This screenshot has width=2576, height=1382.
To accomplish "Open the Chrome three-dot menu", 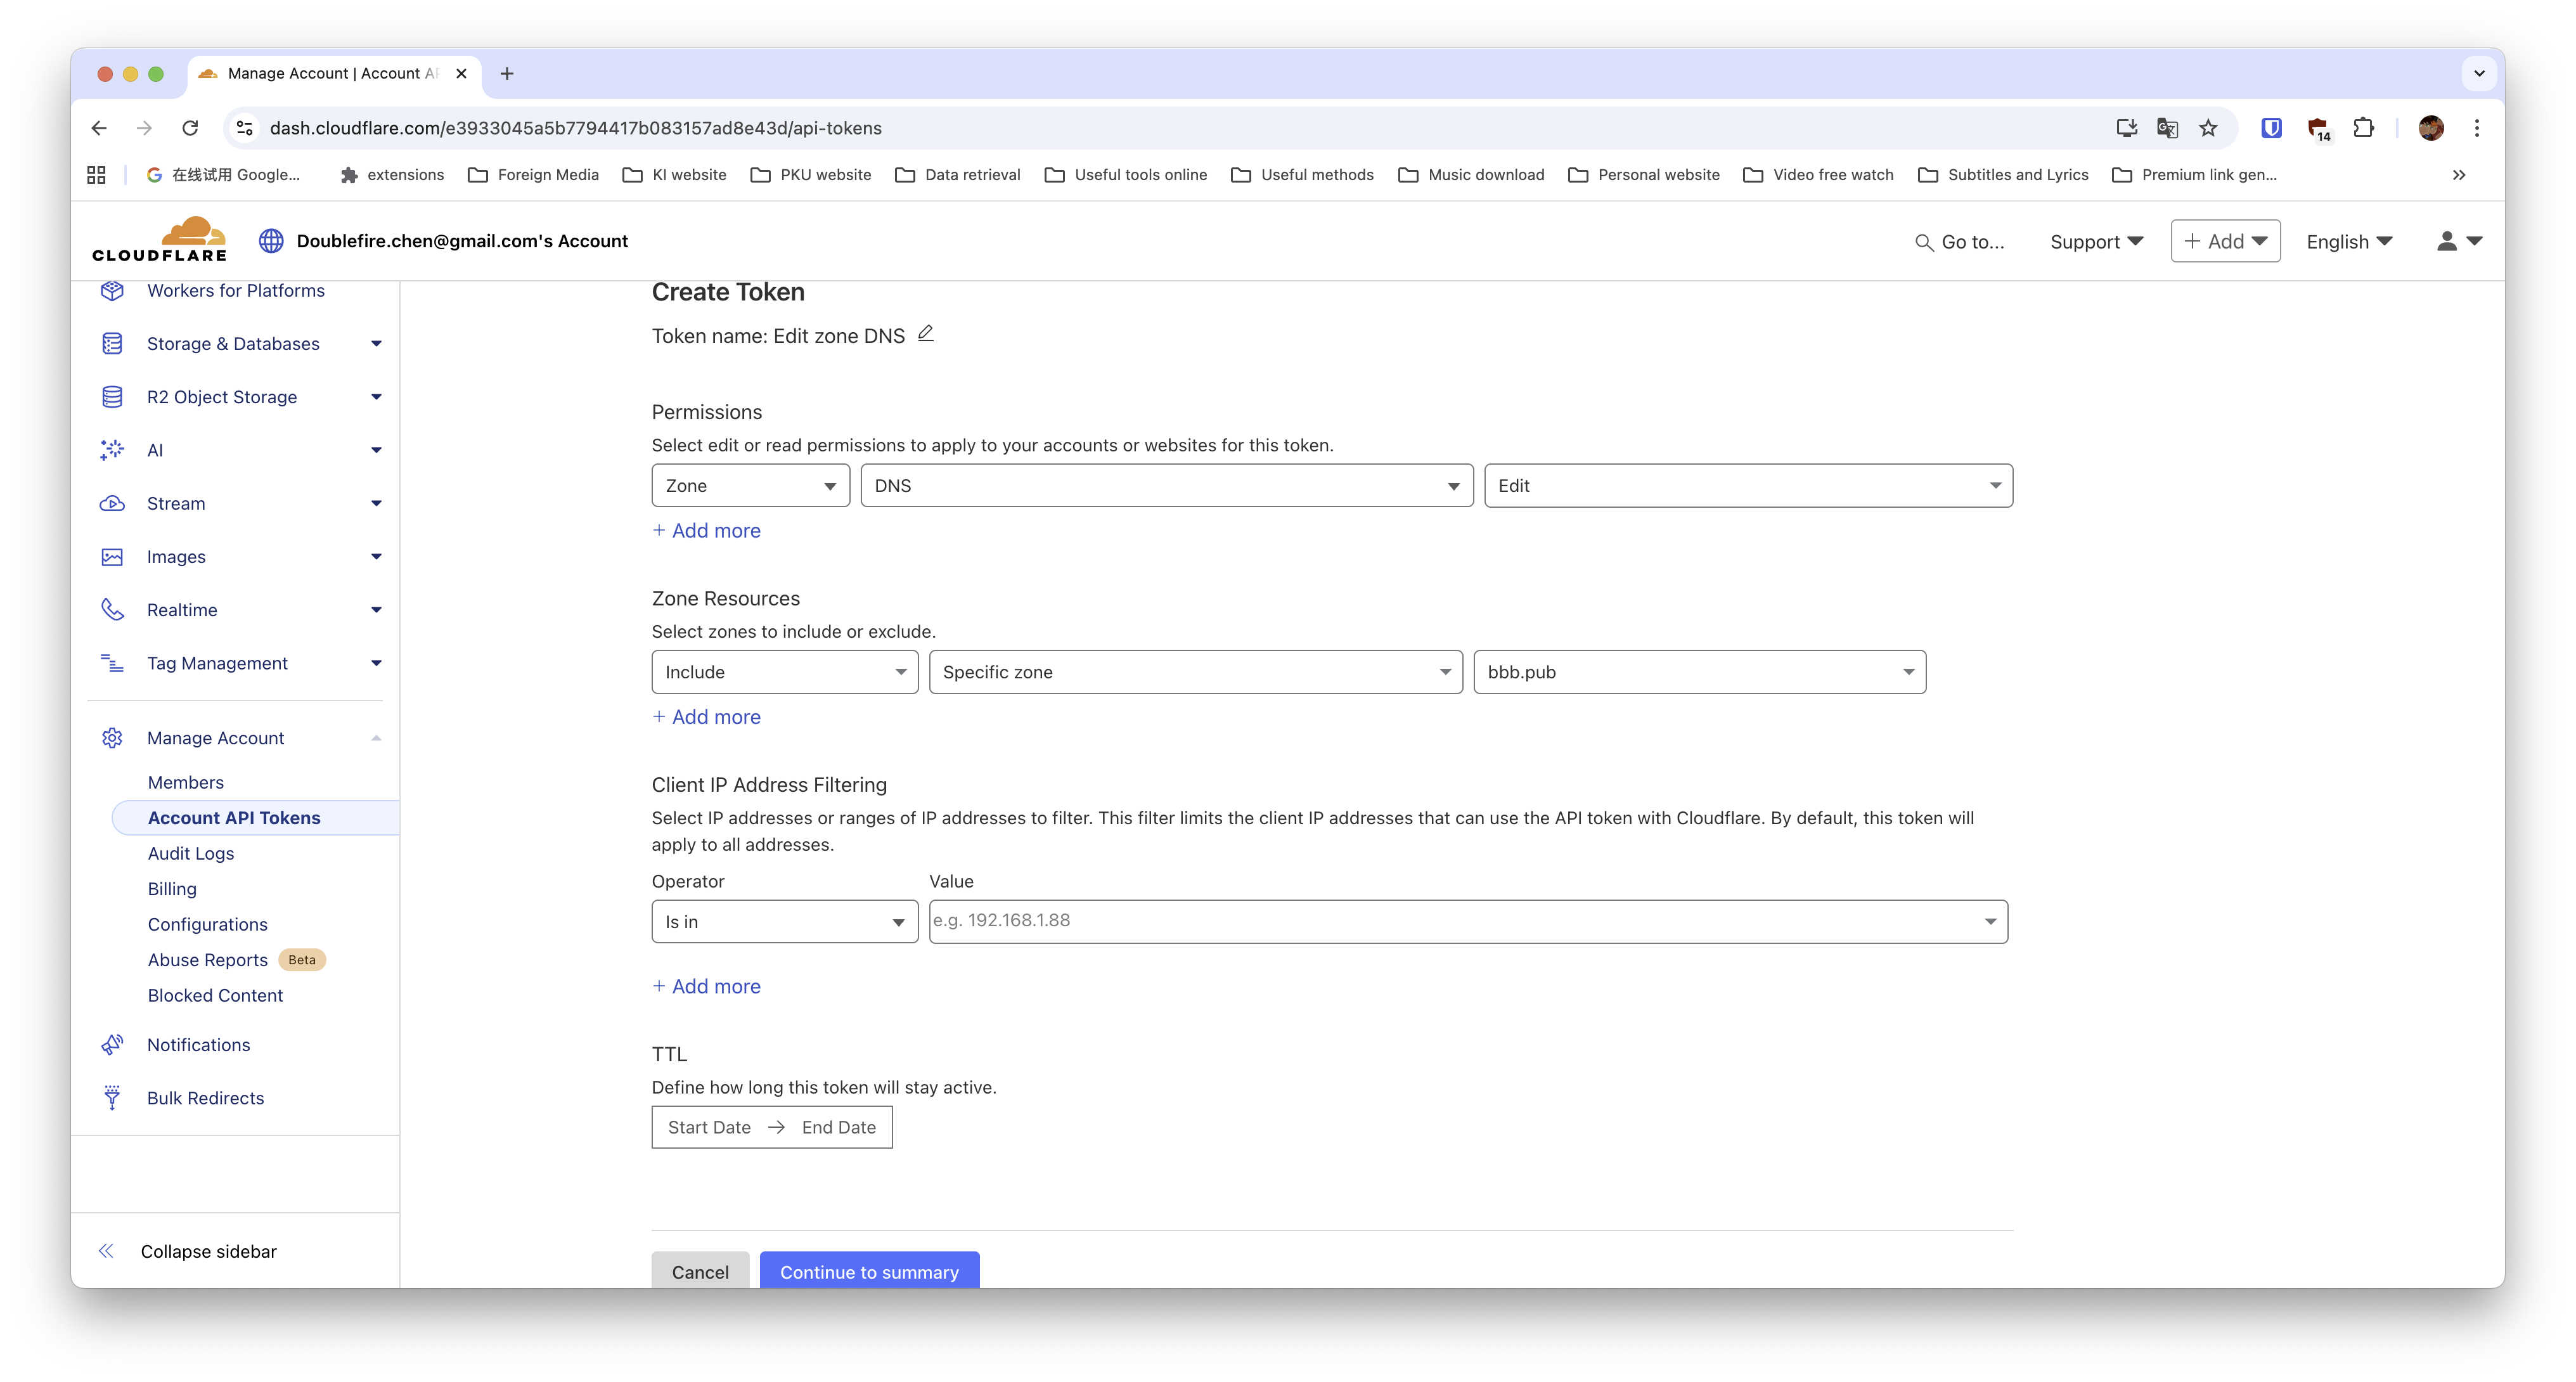I will tap(2477, 128).
